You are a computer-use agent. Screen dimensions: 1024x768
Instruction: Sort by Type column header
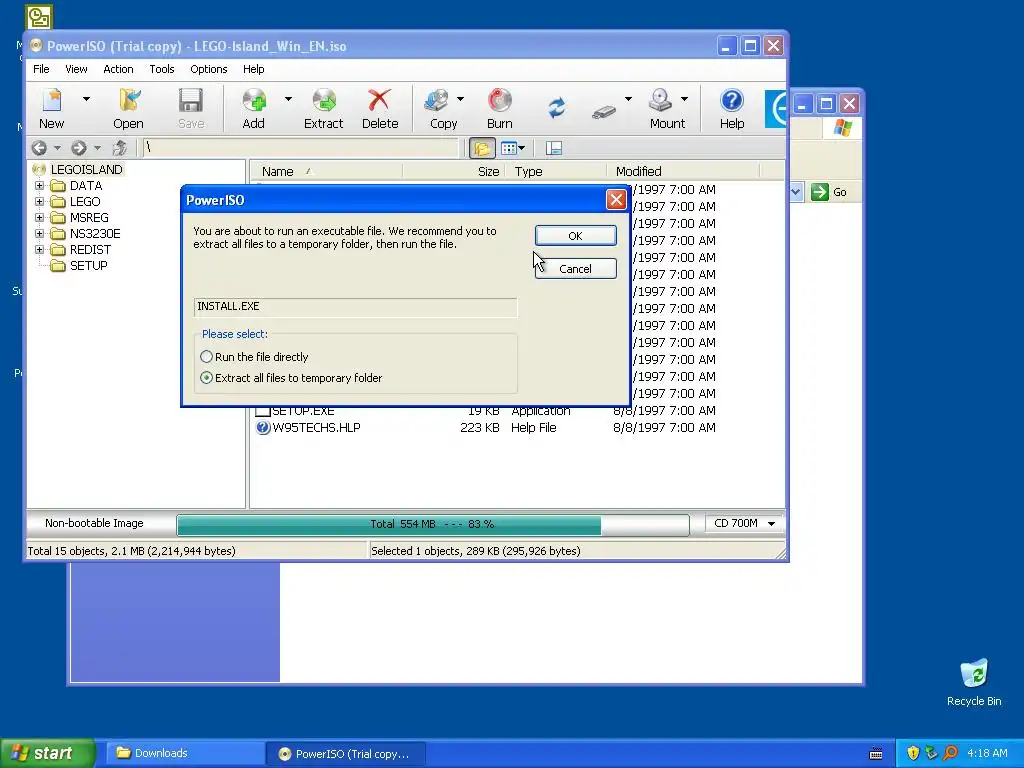pyautogui.click(x=555, y=171)
